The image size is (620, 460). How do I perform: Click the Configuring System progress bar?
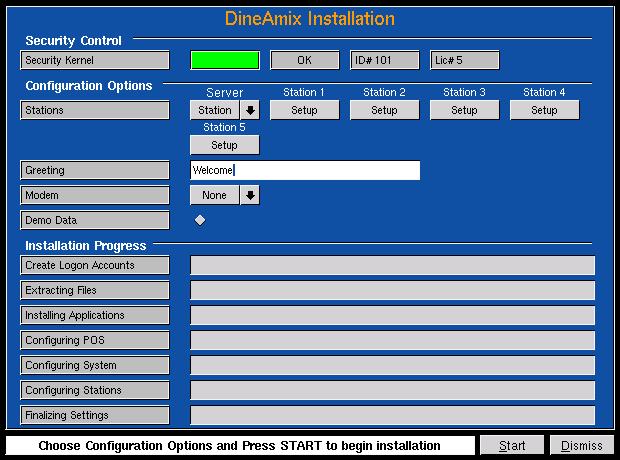coord(393,365)
